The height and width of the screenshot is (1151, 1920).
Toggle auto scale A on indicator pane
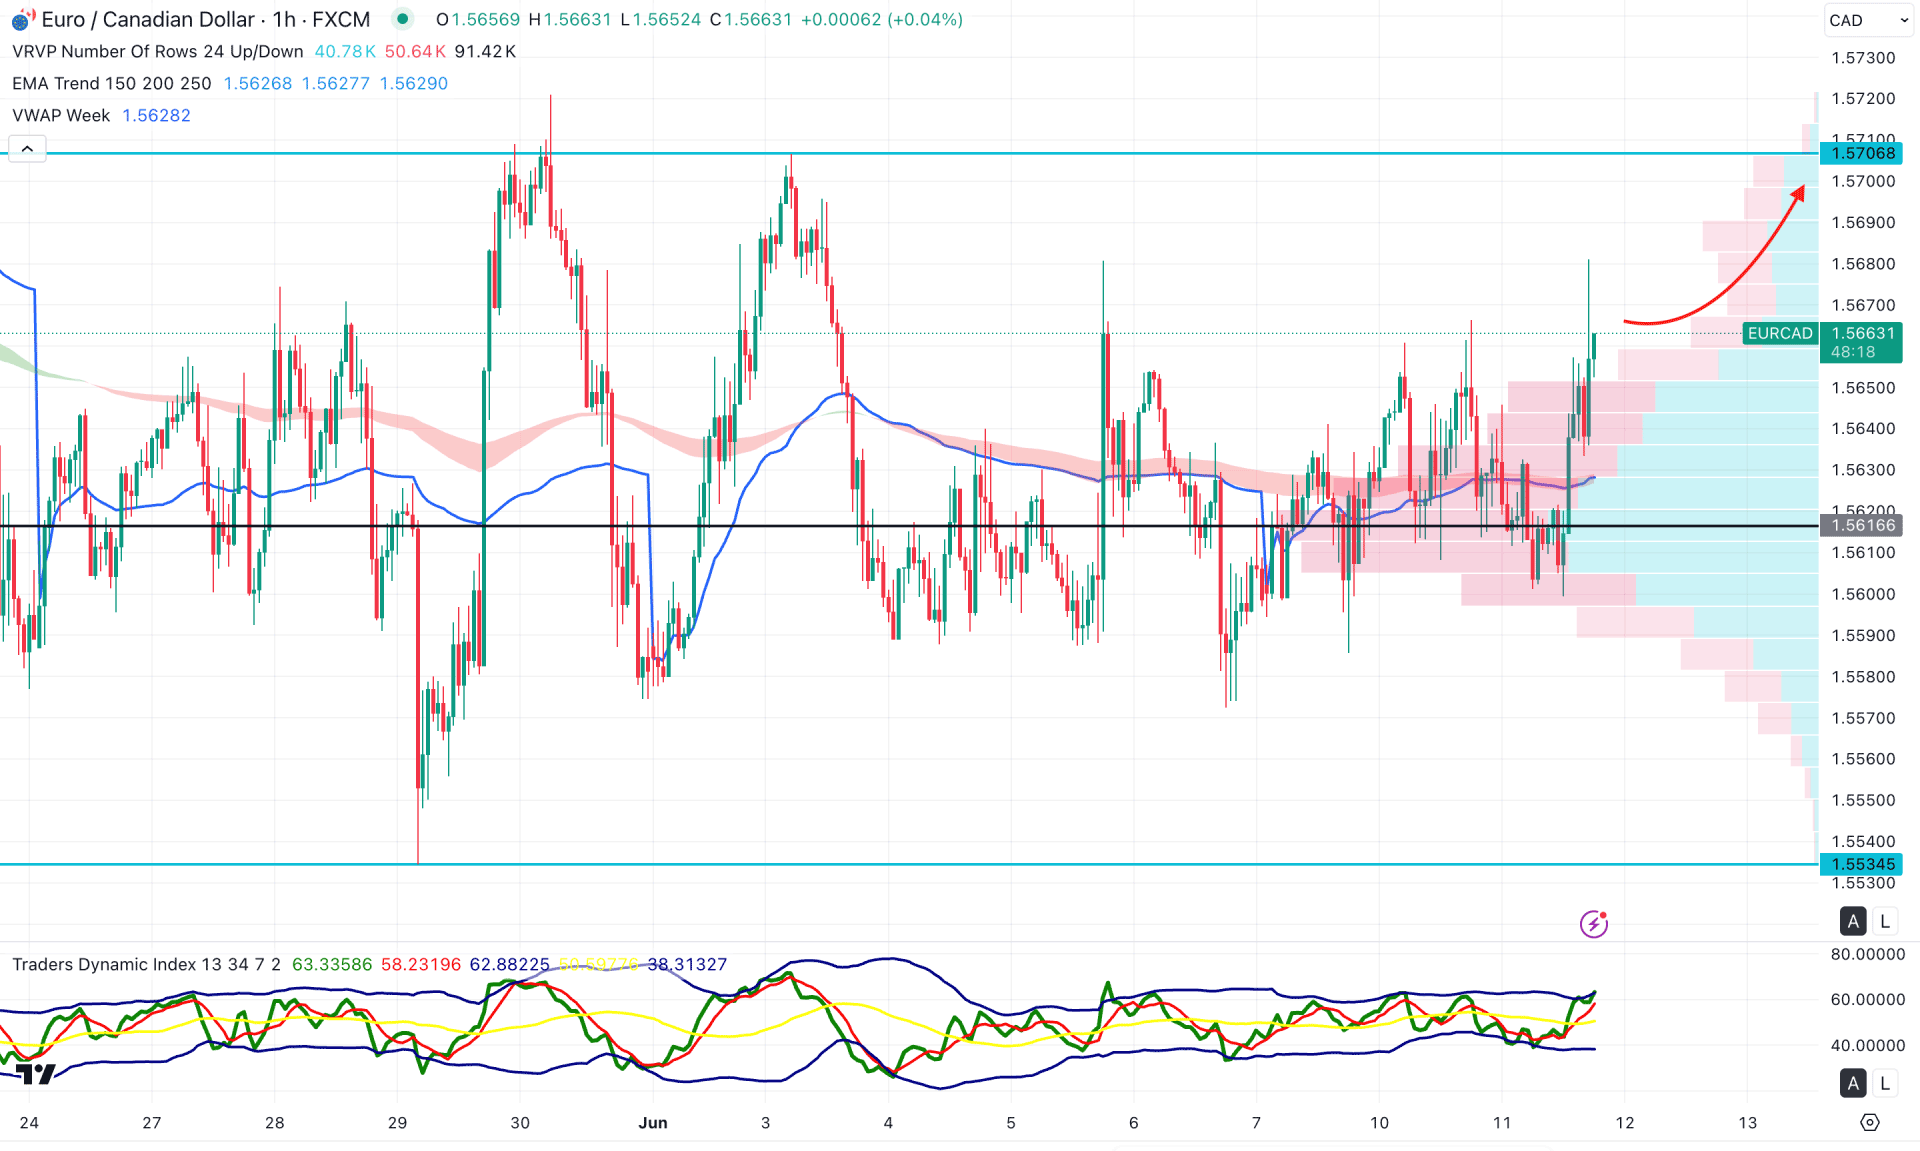coord(1853,1082)
